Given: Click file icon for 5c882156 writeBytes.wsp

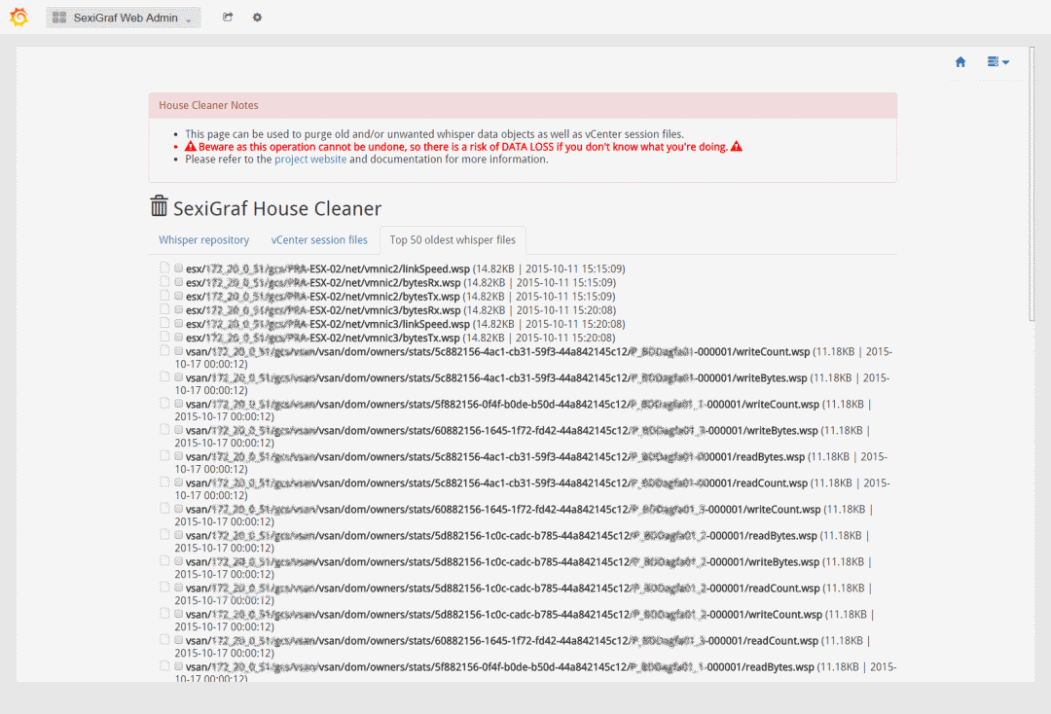Looking at the screenshot, I should coord(165,377).
